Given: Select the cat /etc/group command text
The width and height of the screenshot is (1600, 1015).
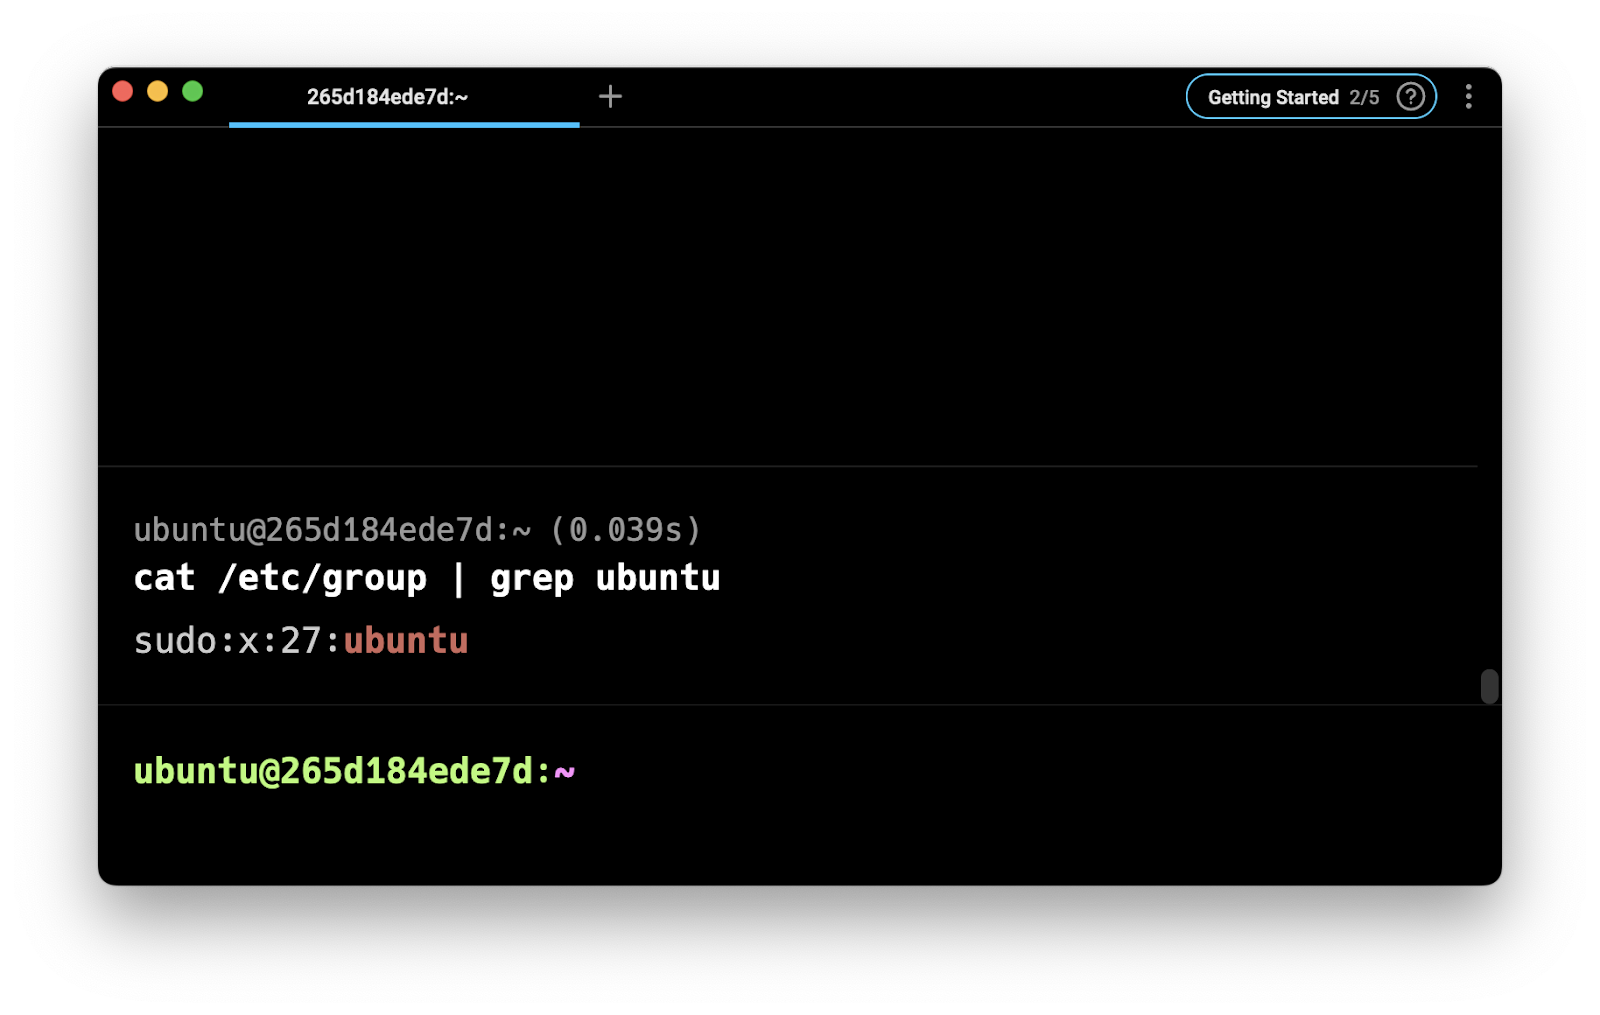Looking at the screenshot, I should pos(280,578).
